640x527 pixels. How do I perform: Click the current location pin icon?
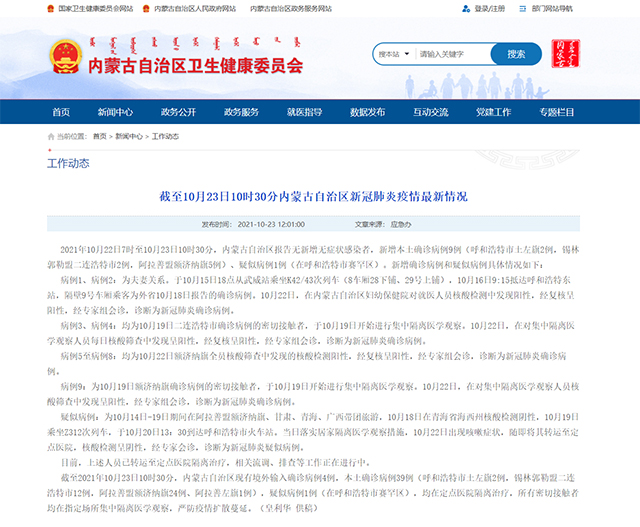click(50, 136)
